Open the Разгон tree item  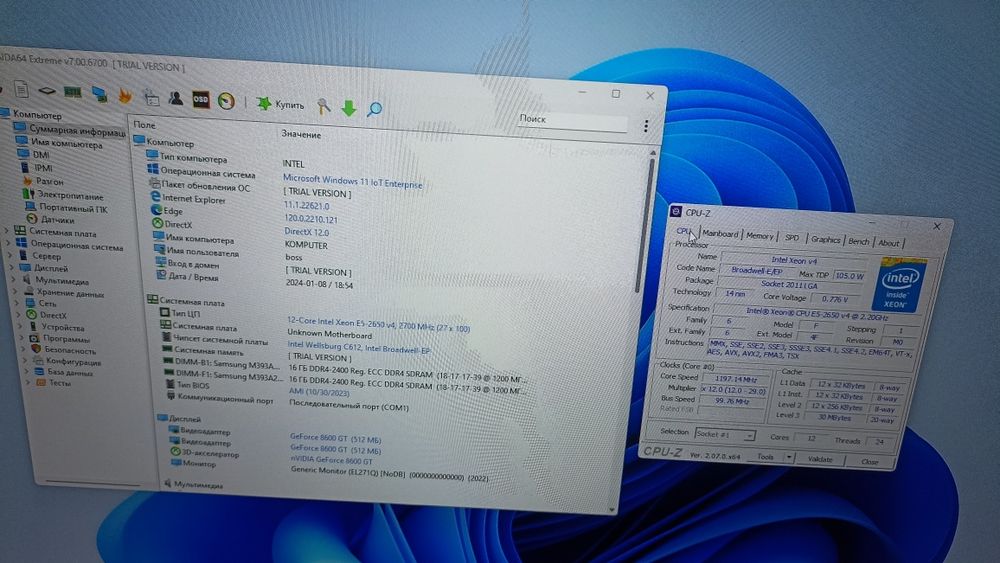click(49, 182)
